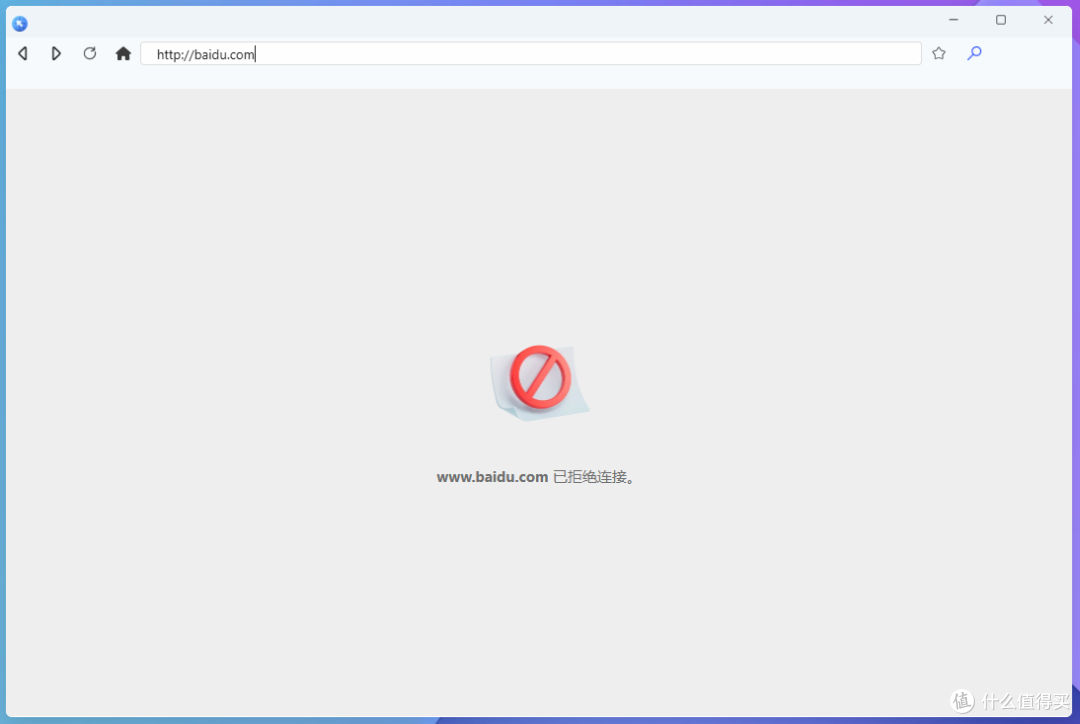Click the forward navigation arrow
The height and width of the screenshot is (724, 1080).
pos(56,53)
